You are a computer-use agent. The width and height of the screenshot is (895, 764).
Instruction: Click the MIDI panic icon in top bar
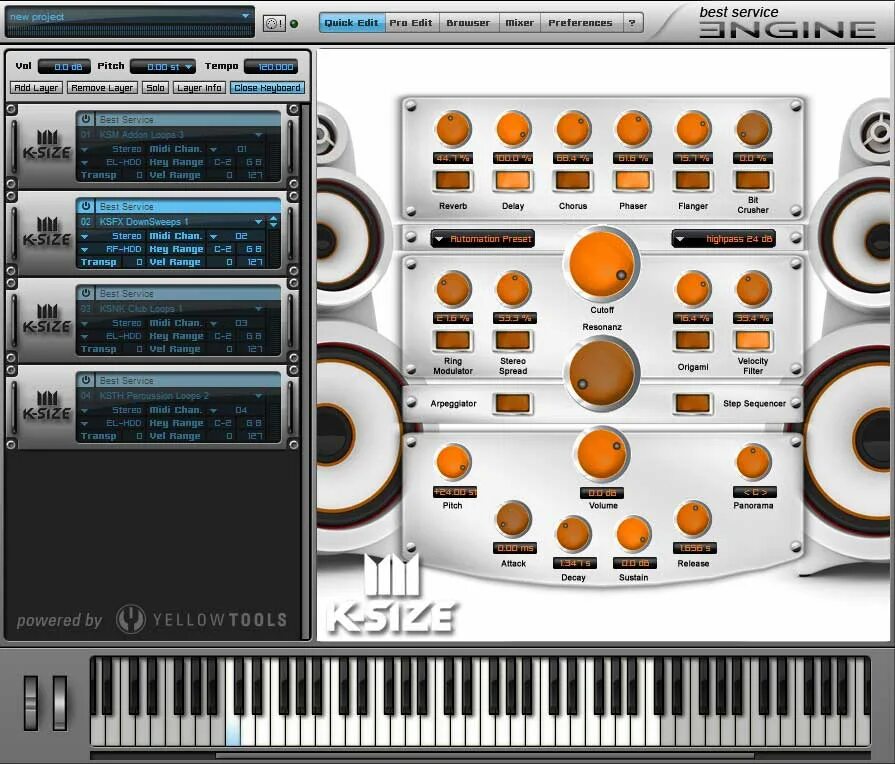[x=274, y=23]
